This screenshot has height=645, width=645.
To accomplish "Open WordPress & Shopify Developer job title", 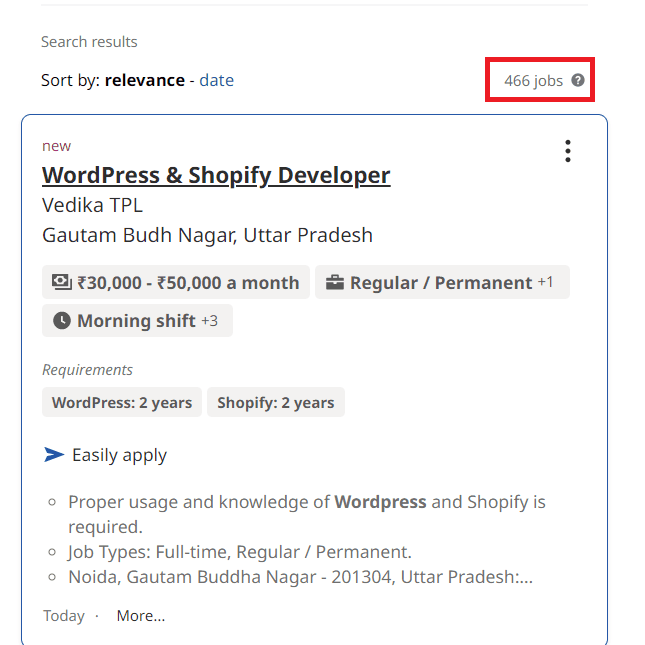I will click(x=216, y=176).
